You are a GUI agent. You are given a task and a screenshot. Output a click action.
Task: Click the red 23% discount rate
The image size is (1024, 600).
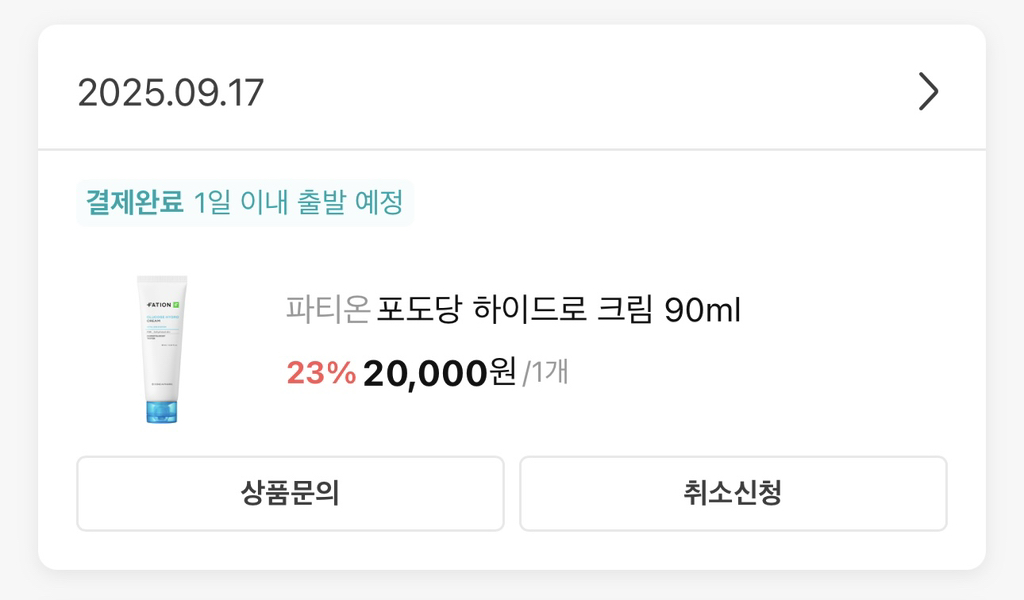(321, 373)
